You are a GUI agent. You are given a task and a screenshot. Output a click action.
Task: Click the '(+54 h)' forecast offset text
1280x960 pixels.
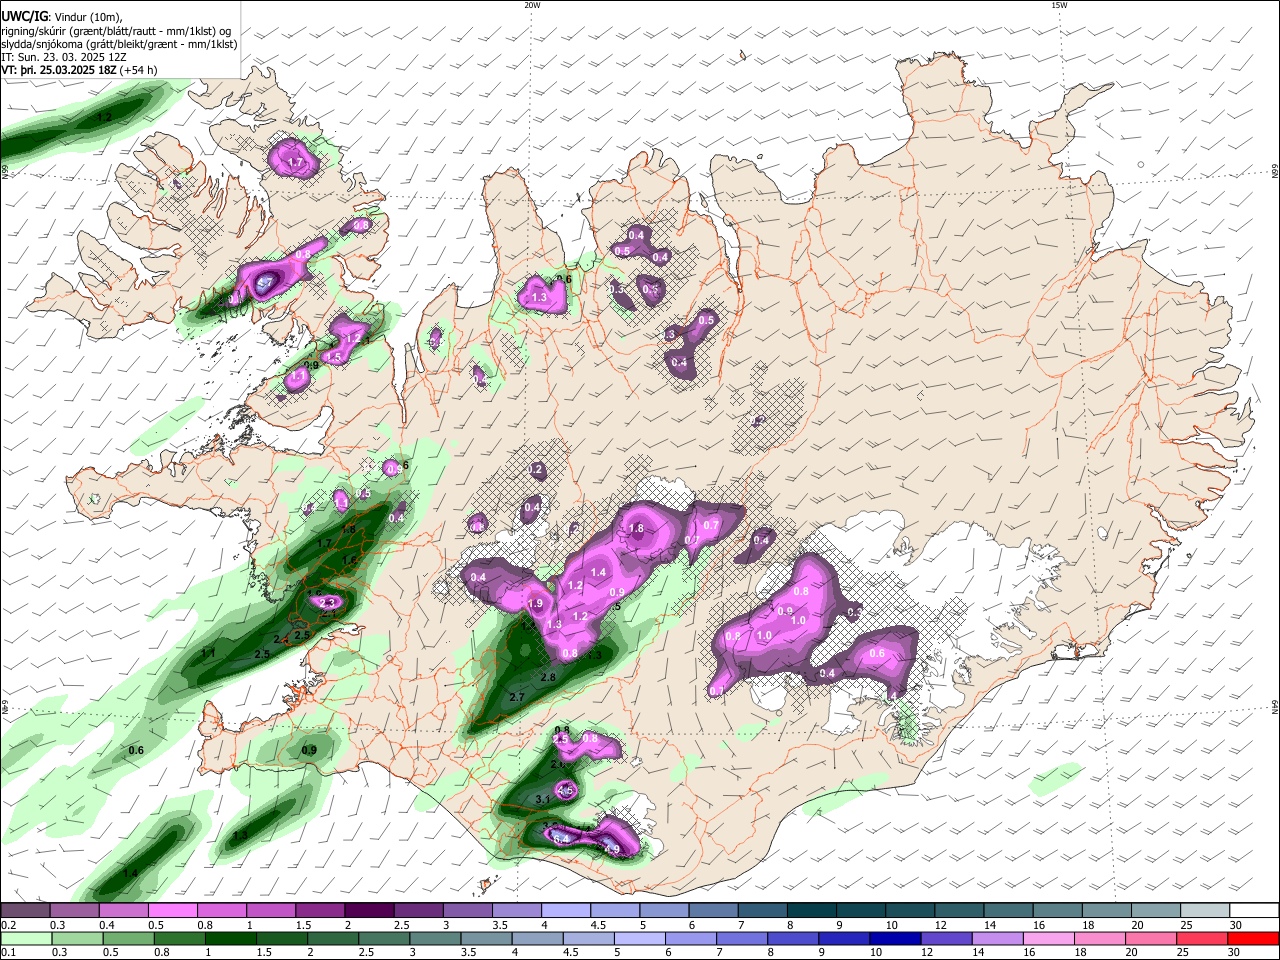[138, 71]
